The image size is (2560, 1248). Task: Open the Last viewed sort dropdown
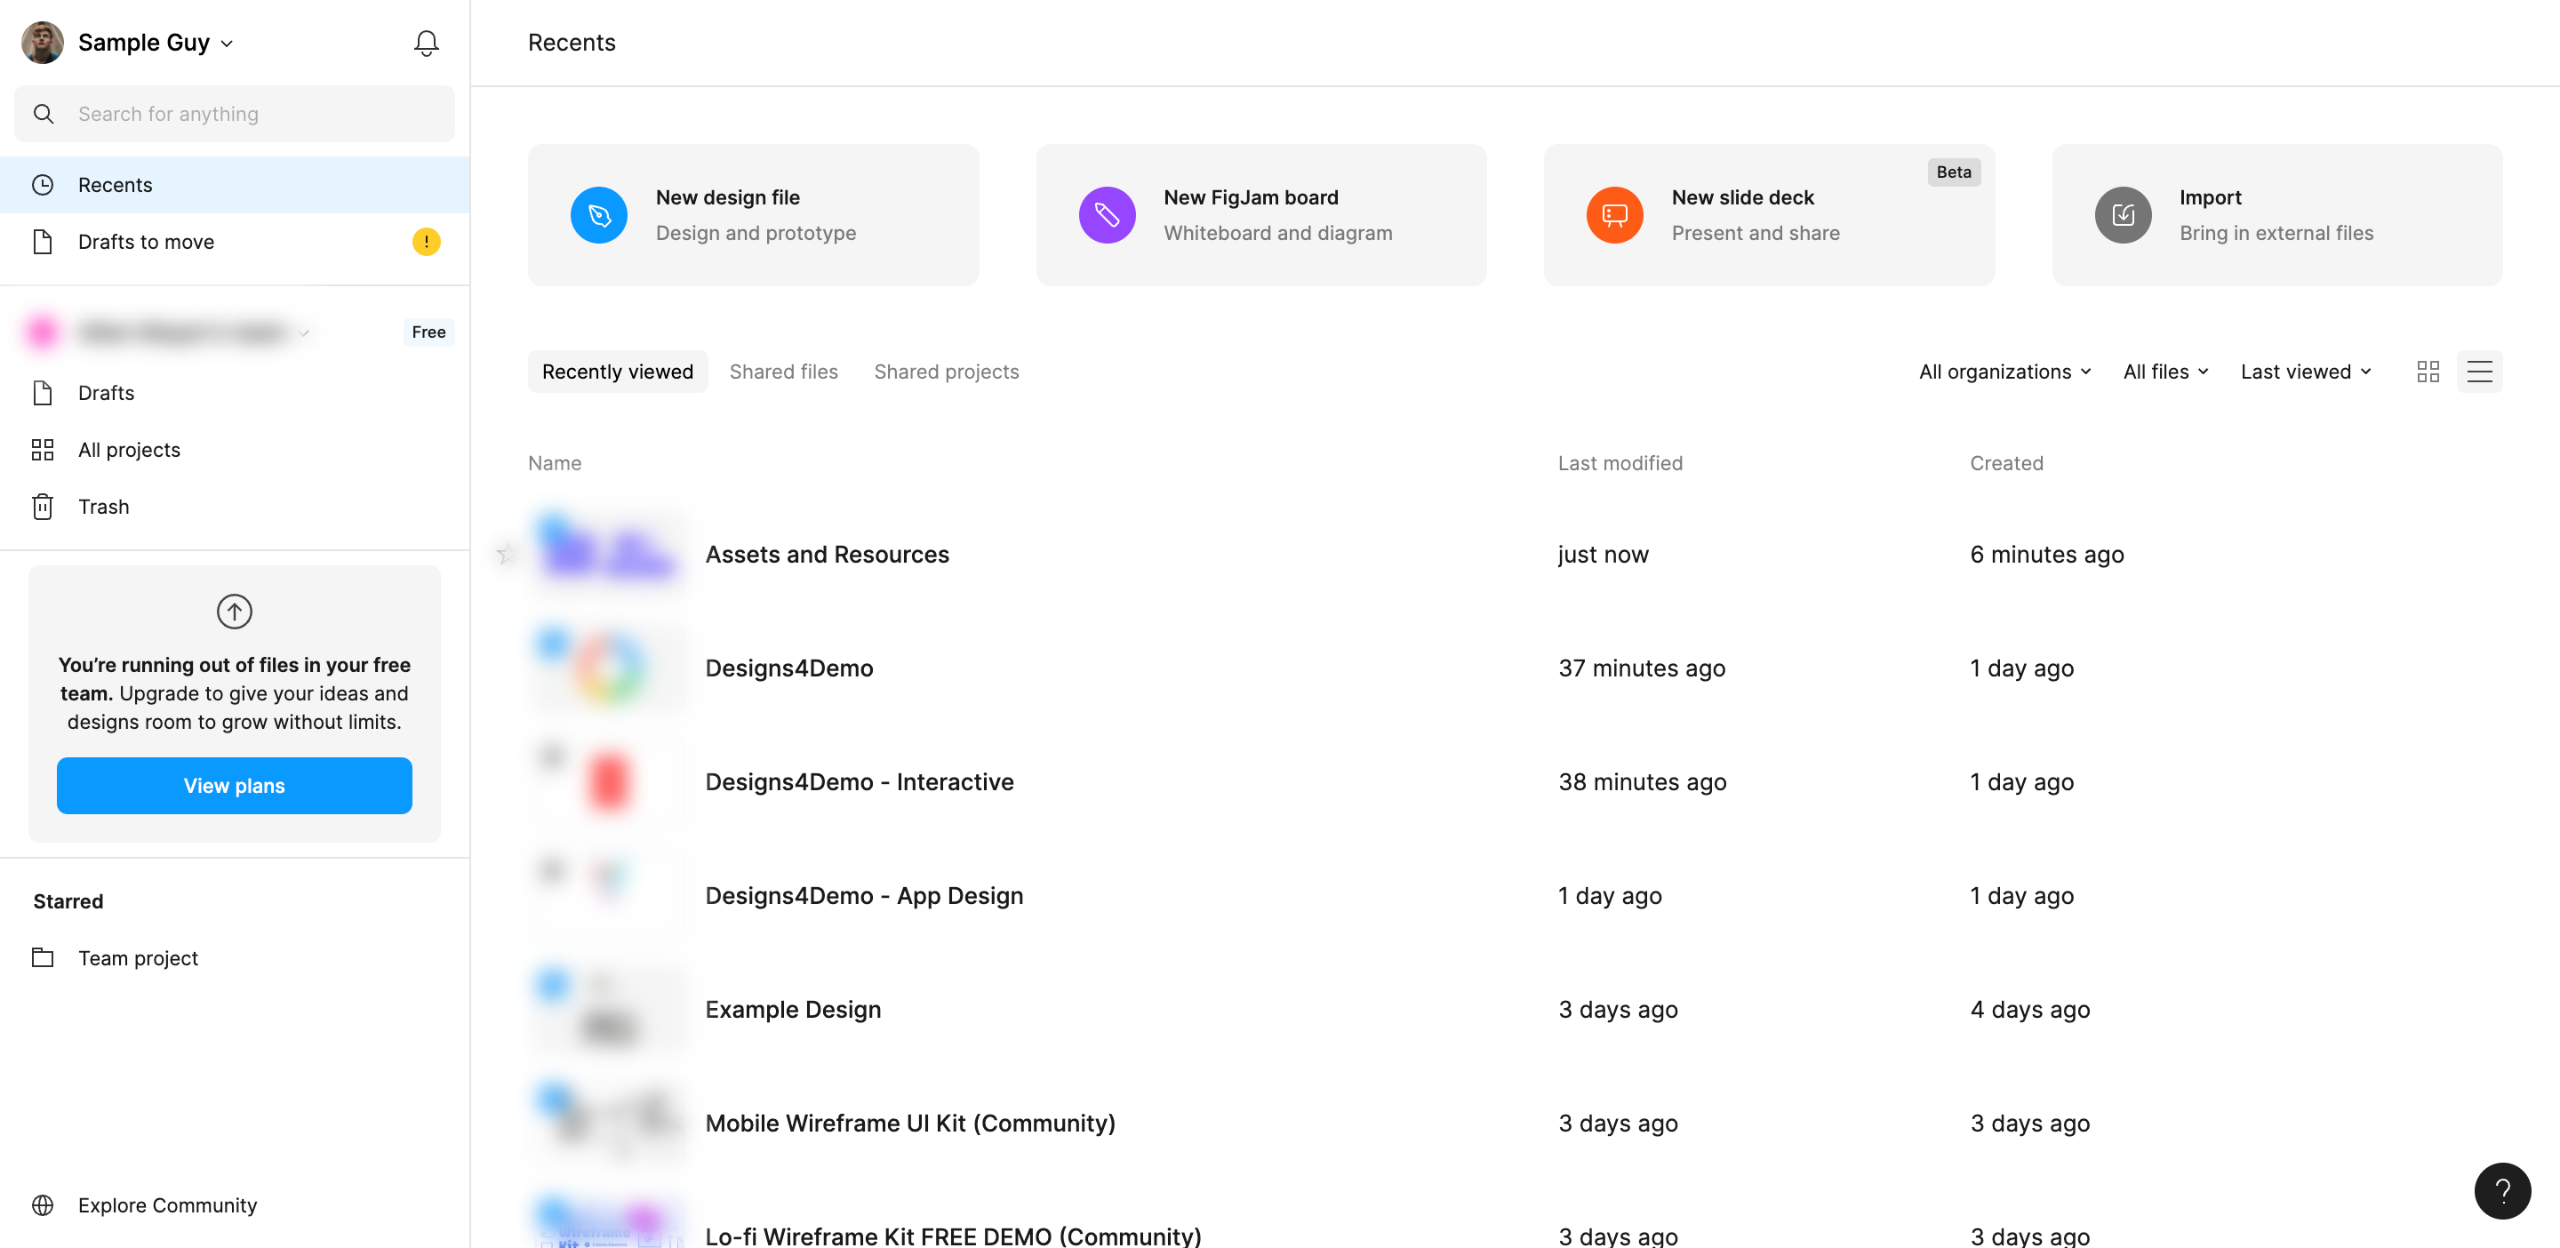click(x=2305, y=372)
